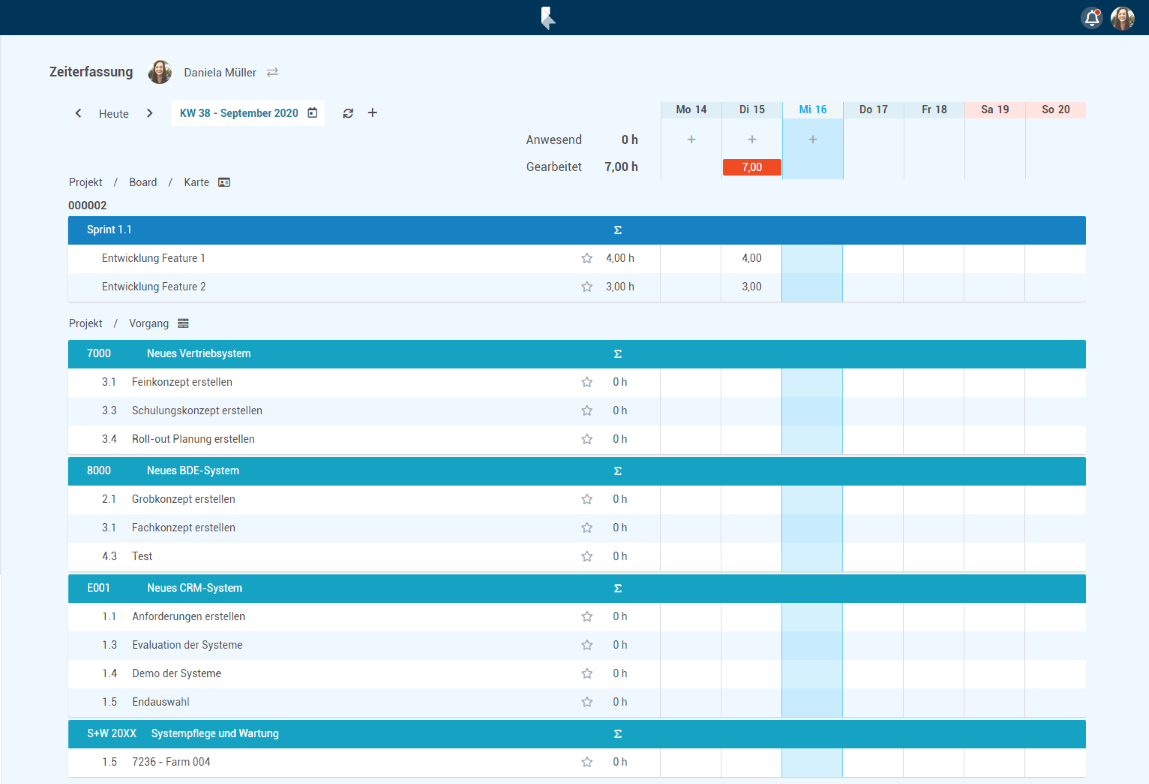Open the KW 38 - September 2020 date picker
The width and height of the screenshot is (1149, 784).
coord(248,113)
